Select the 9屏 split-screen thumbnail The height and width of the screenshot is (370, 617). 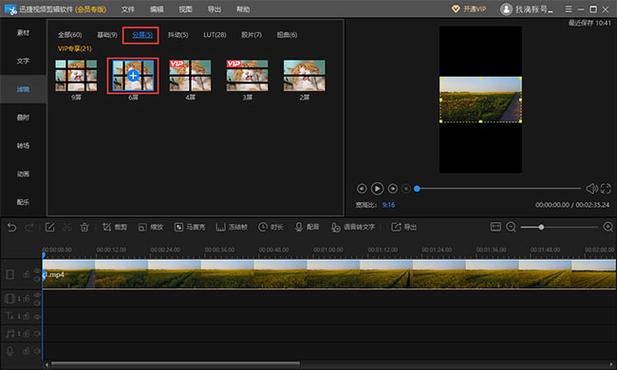point(76,76)
